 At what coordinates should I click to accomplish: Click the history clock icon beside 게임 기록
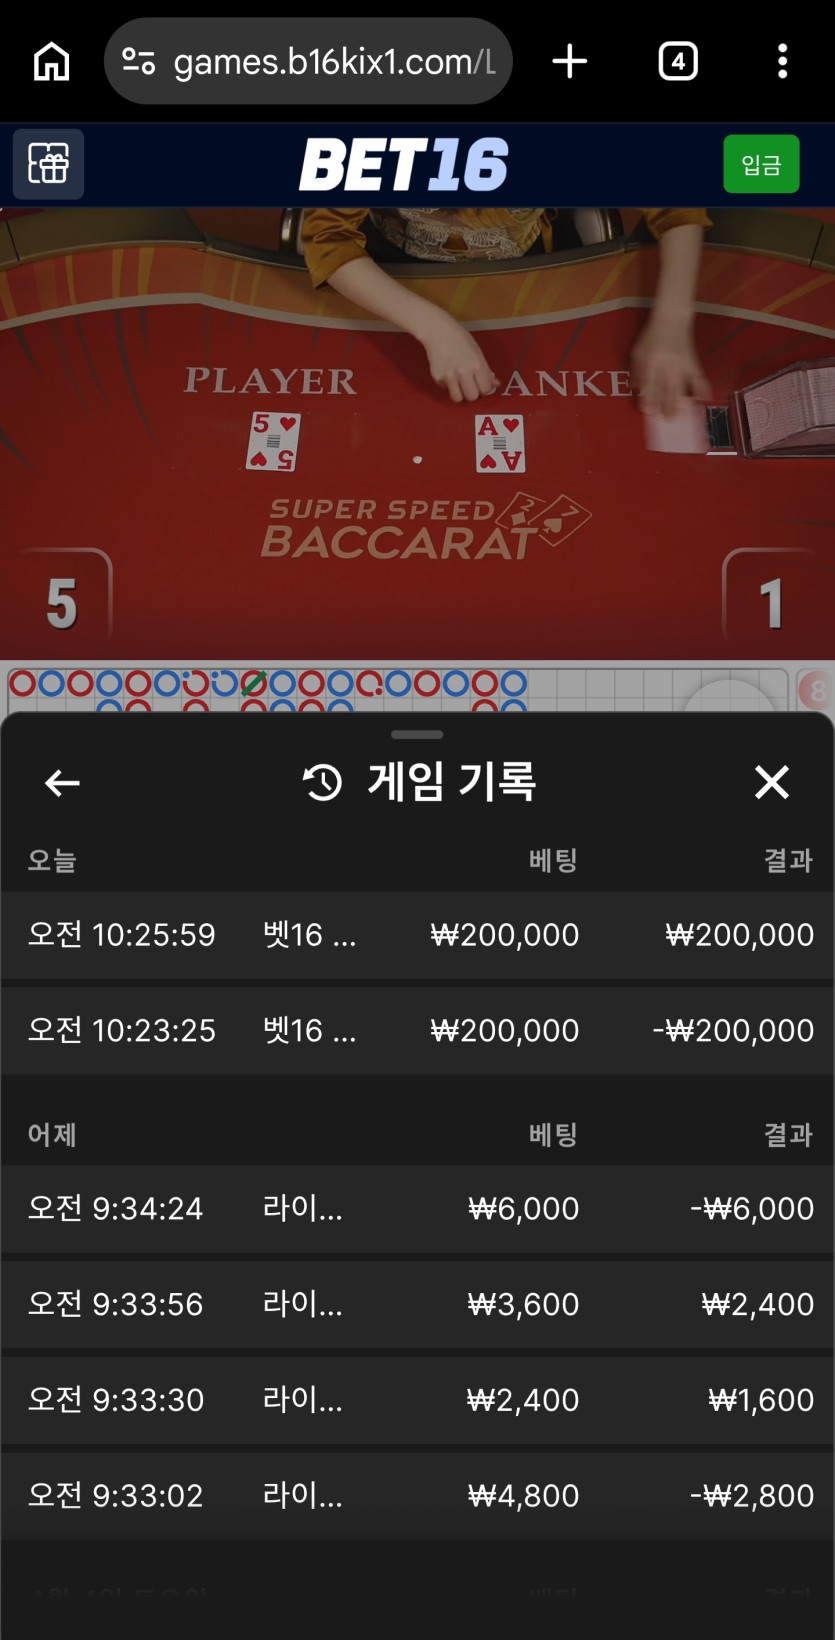point(322,783)
